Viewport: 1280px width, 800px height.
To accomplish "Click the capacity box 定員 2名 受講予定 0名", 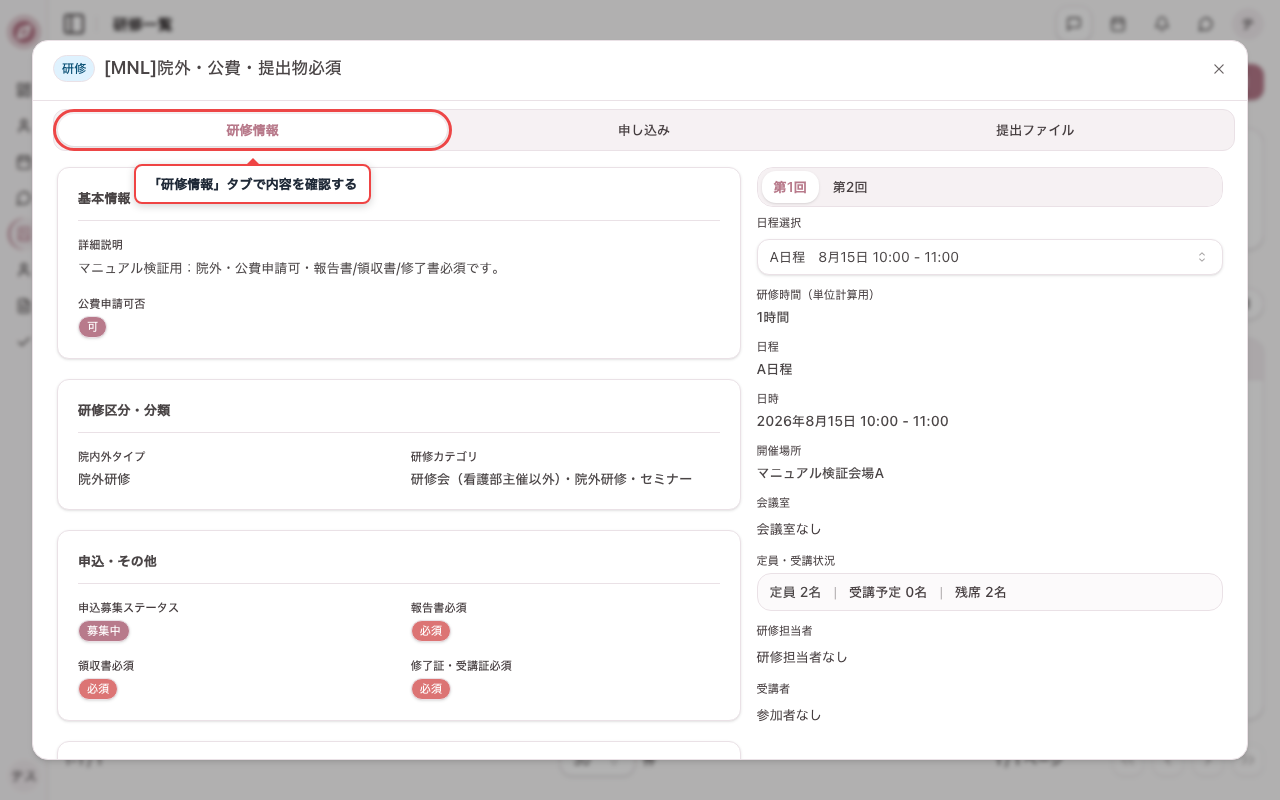I will click(x=989, y=592).
